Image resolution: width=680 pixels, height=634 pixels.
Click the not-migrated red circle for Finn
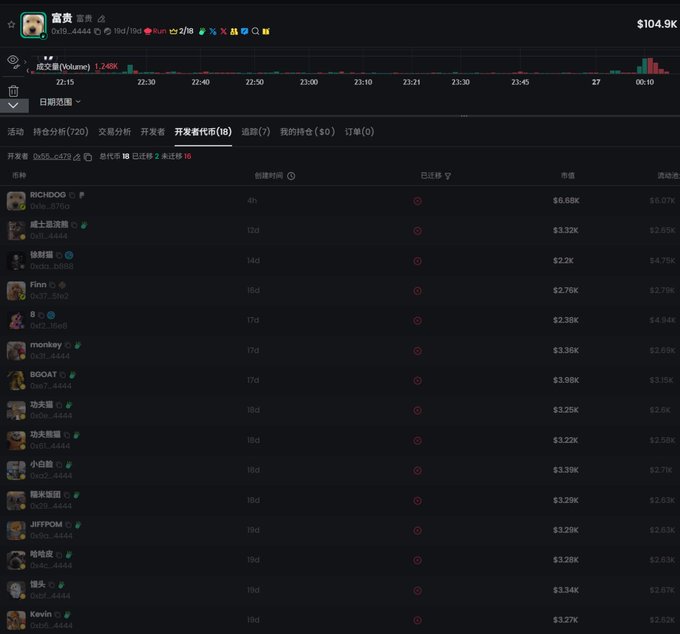point(417,291)
